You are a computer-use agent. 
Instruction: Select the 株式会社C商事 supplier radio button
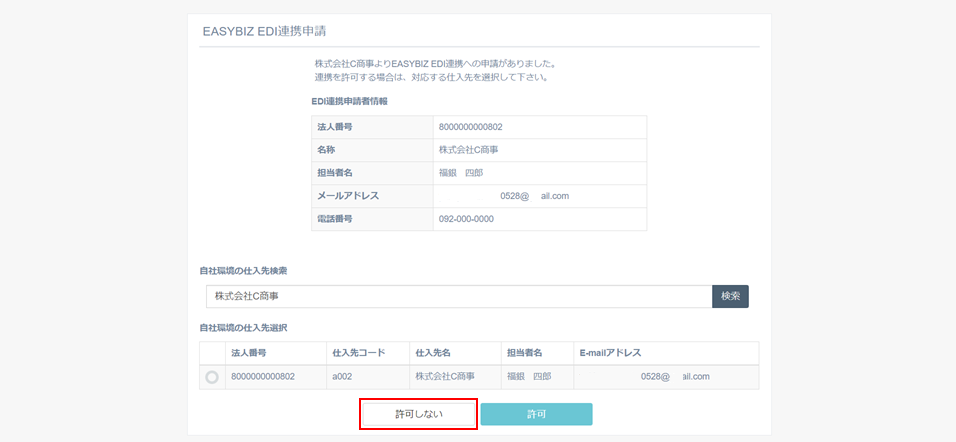[x=212, y=377]
